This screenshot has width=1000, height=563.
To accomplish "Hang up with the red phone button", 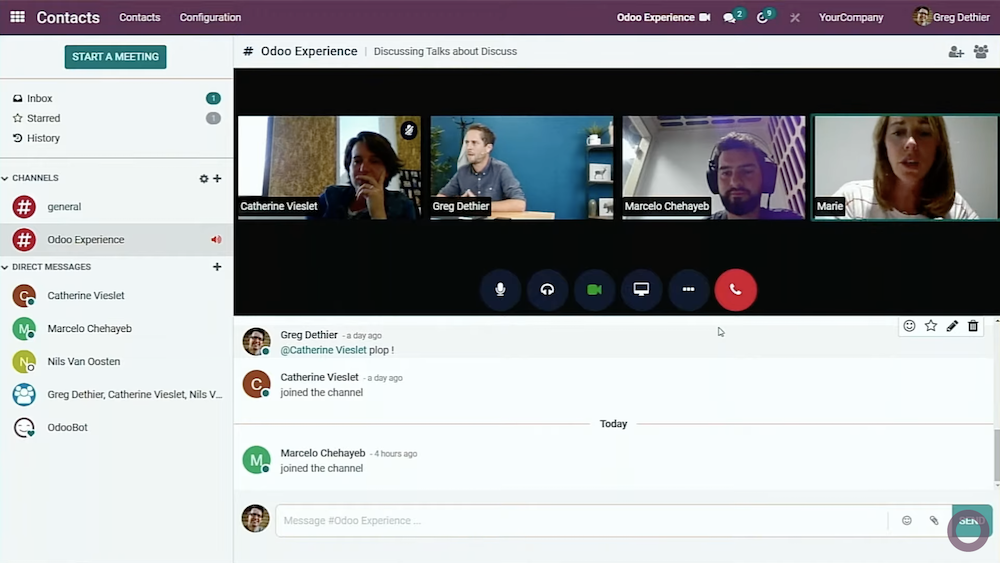I will coord(735,290).
